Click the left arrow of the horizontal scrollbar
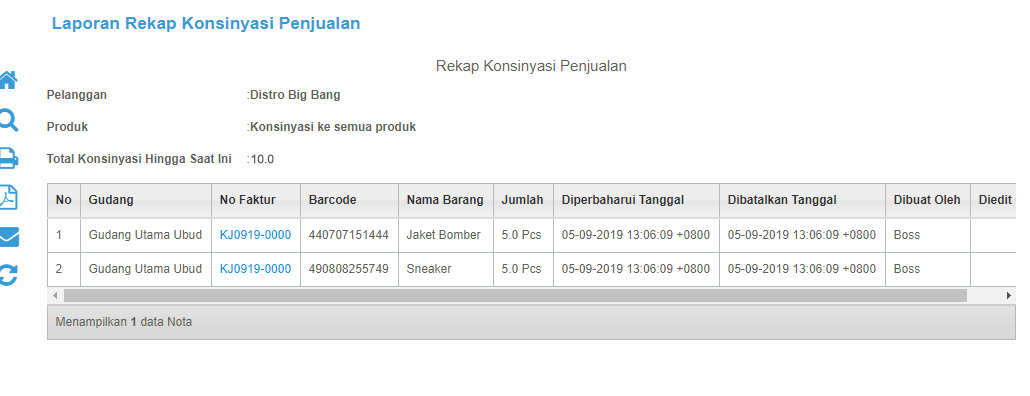The height and width of the screenshot is (396, 1030). [55, 296]
